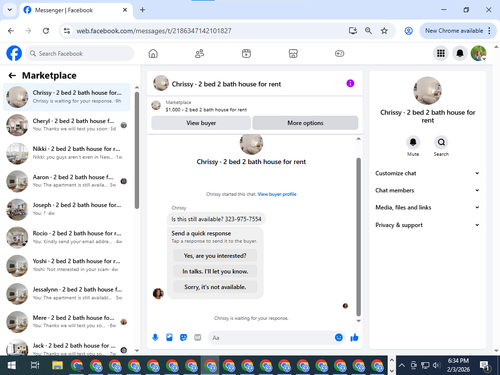
Task: Expand the Customize chat section
Action: click(x=427, y=173)
